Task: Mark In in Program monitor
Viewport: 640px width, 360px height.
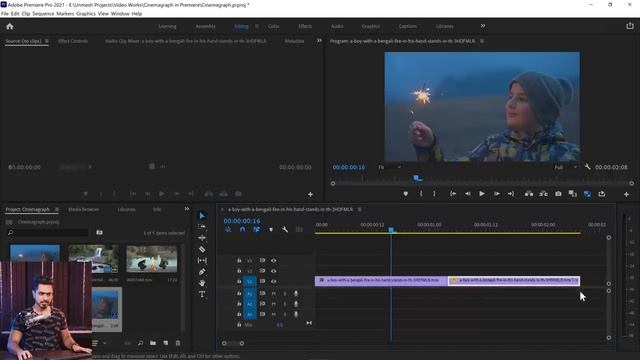Action: [x=421, y=194]
